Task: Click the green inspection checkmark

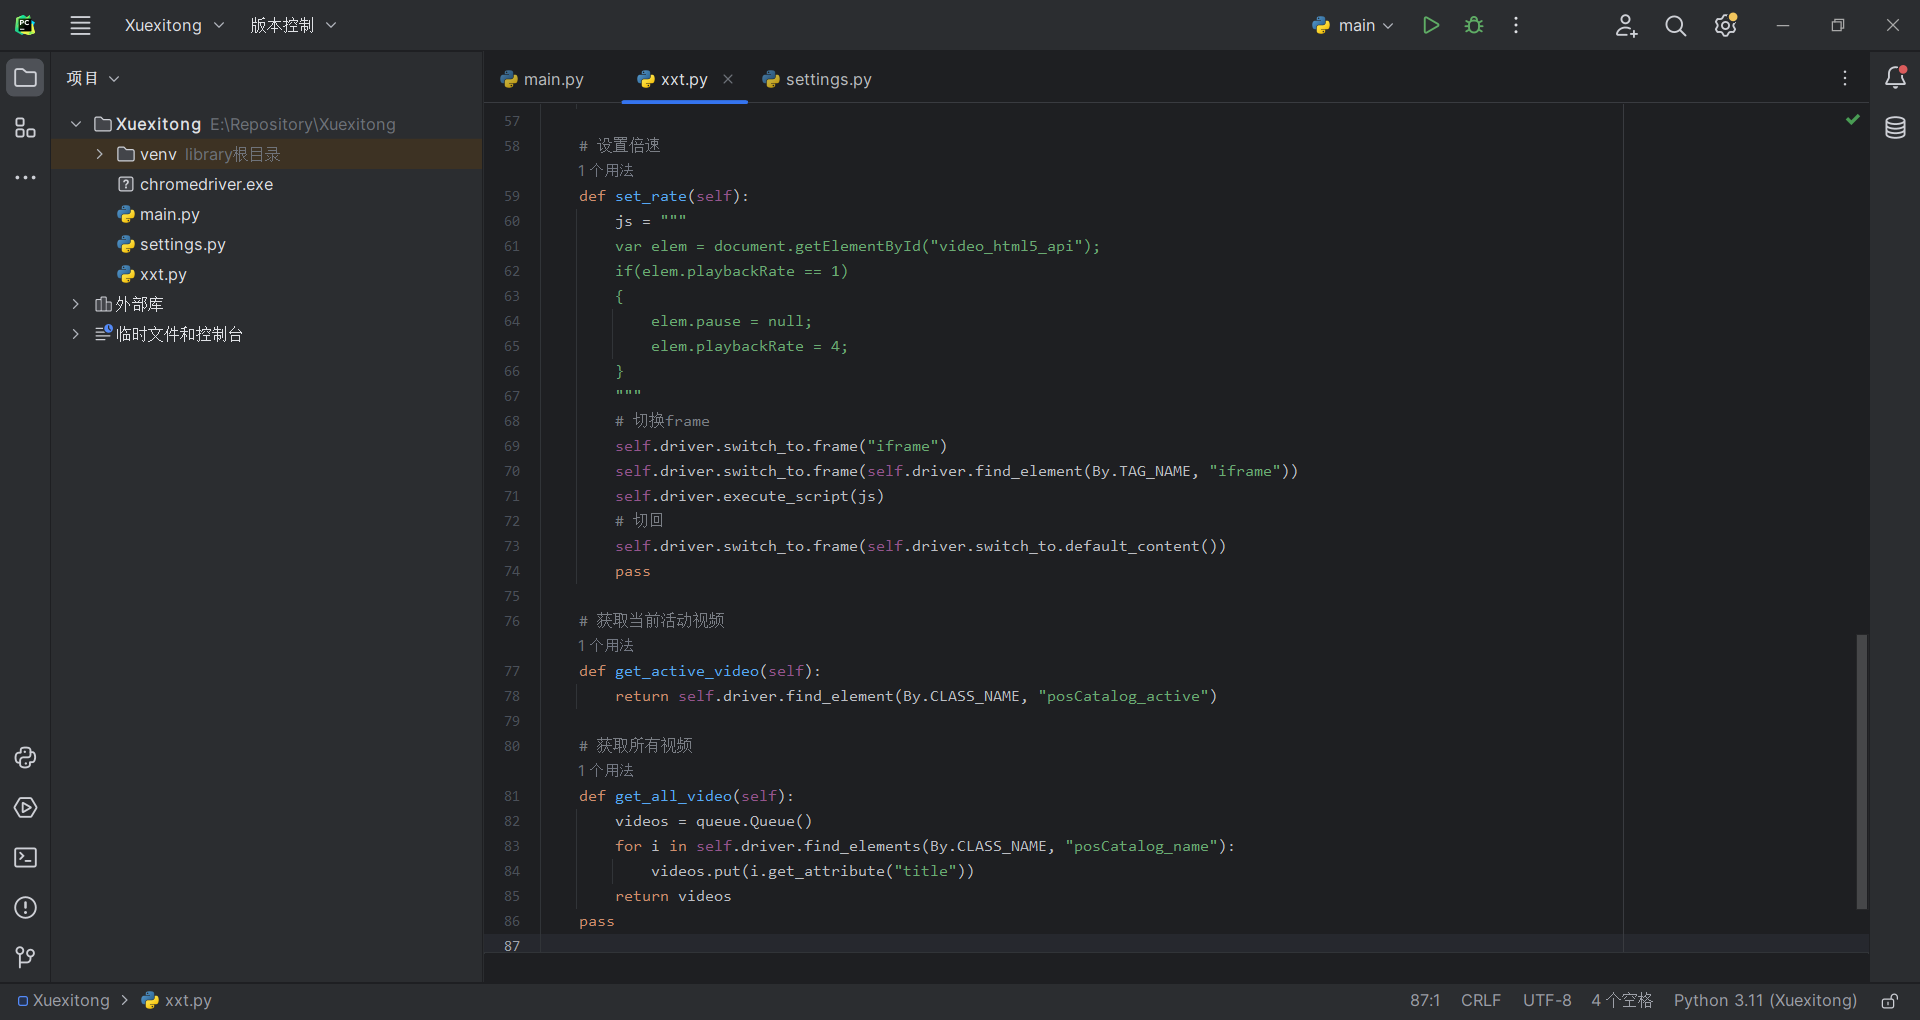Action: pos(1853,120)
